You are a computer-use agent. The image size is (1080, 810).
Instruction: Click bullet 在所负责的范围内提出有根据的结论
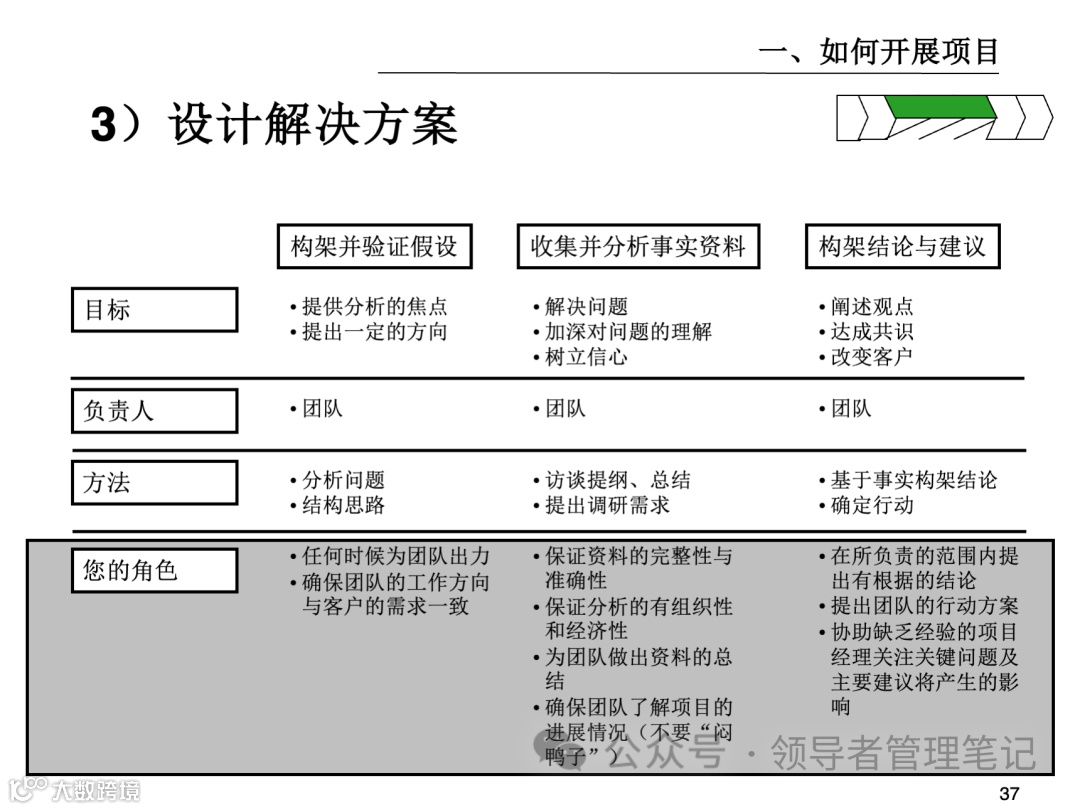point(919,568)
